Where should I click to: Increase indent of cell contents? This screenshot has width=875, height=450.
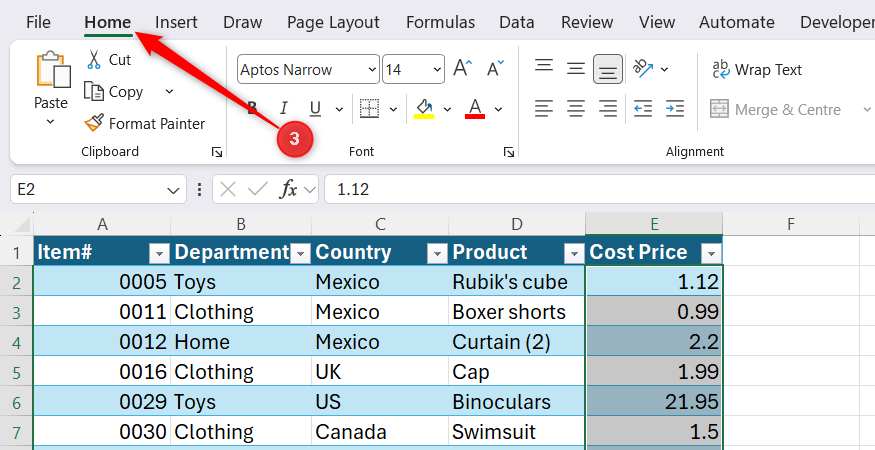pos(675,108)
